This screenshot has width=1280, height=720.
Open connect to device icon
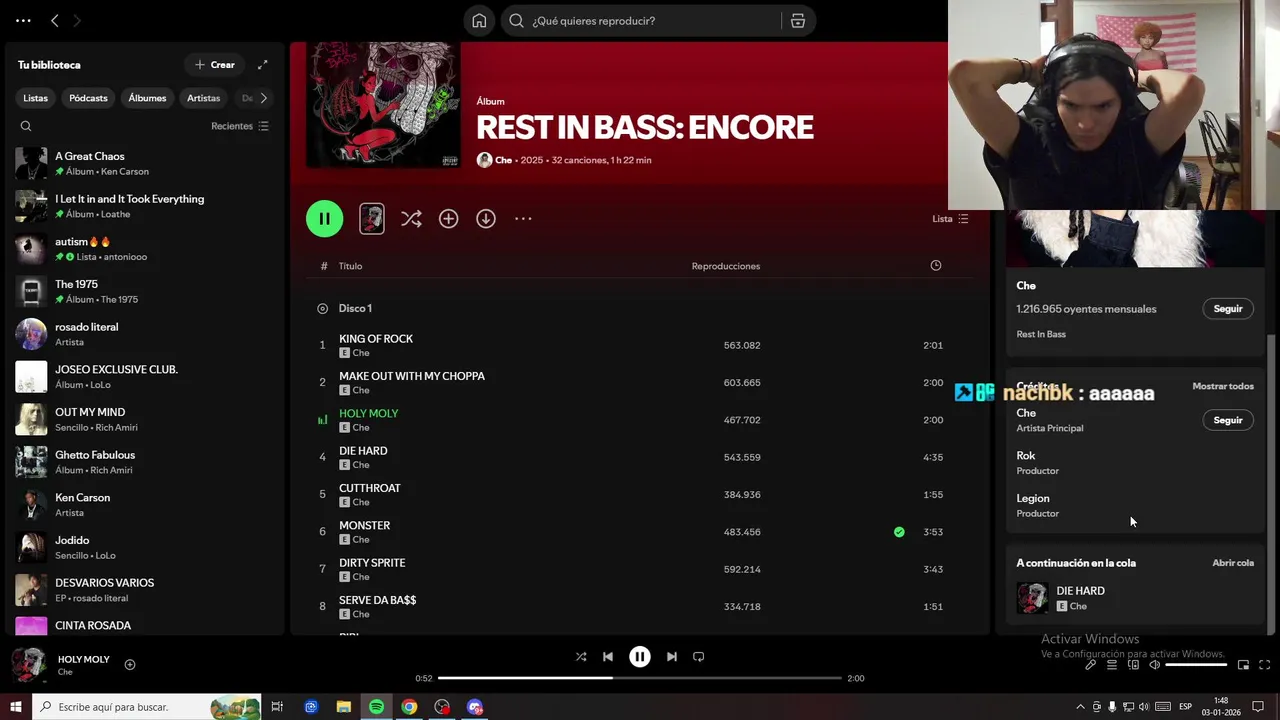[x=1133, y=665]
